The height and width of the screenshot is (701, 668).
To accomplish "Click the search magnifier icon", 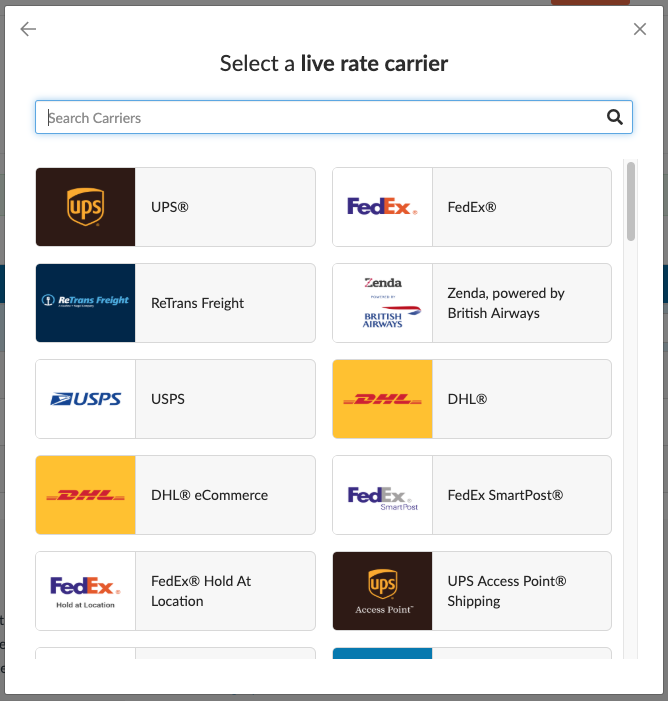I will [x=615, y=117].
